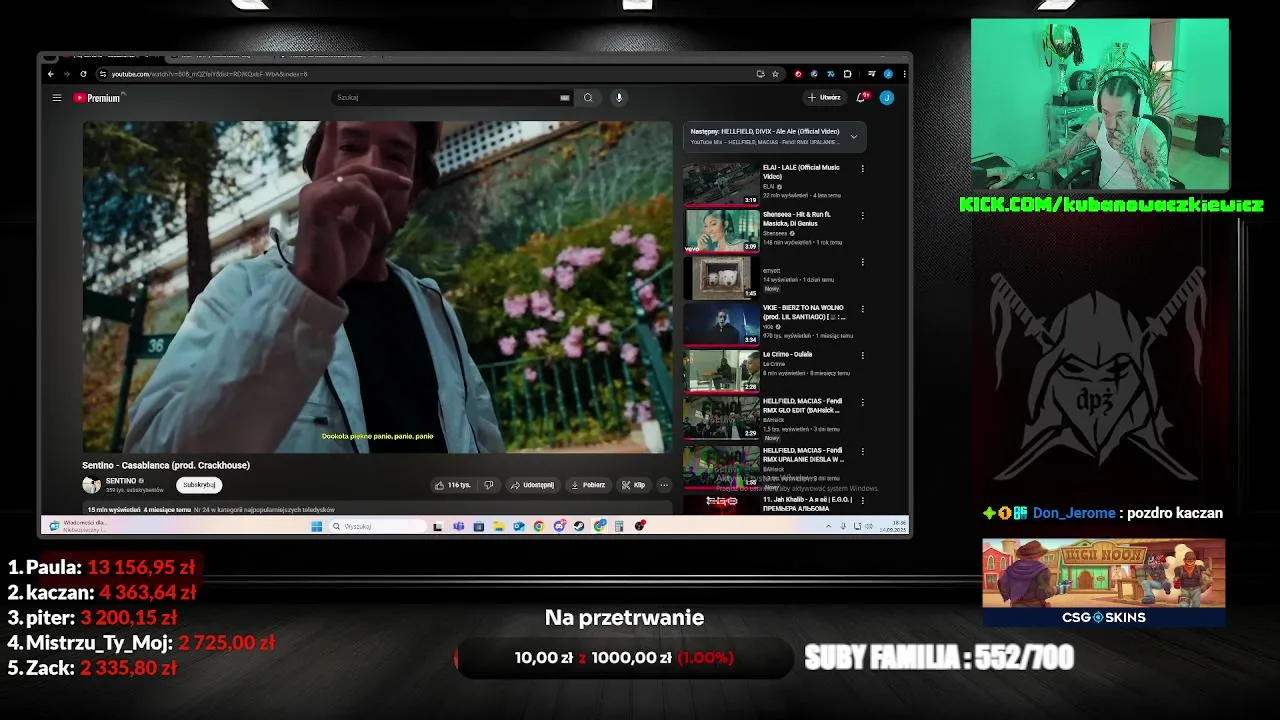1280x720 pixels.
Task: Open ELAI - LALE video thumbnail
Action: click(x=721, y=184)
